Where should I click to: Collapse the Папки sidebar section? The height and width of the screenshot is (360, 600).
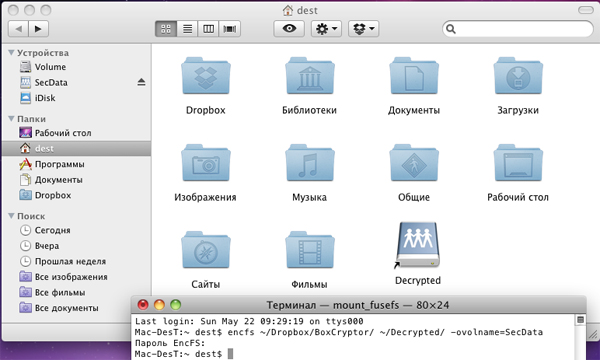tap(11, 119)
